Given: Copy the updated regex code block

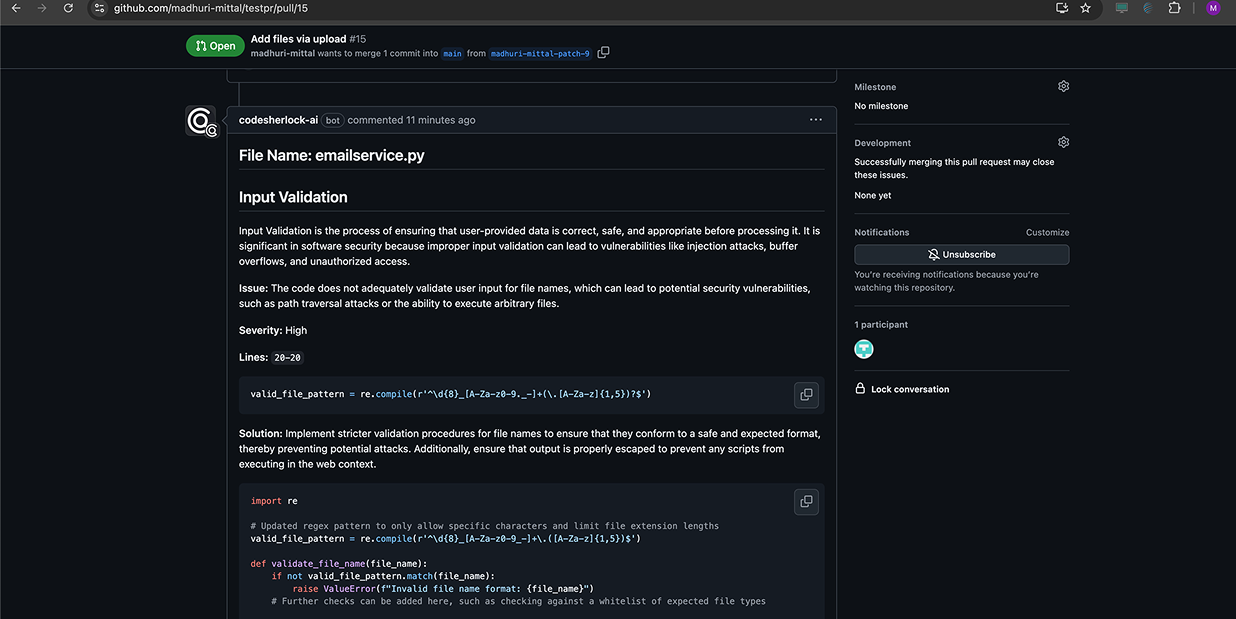Looking at the screenshot, I should (806, 501).
